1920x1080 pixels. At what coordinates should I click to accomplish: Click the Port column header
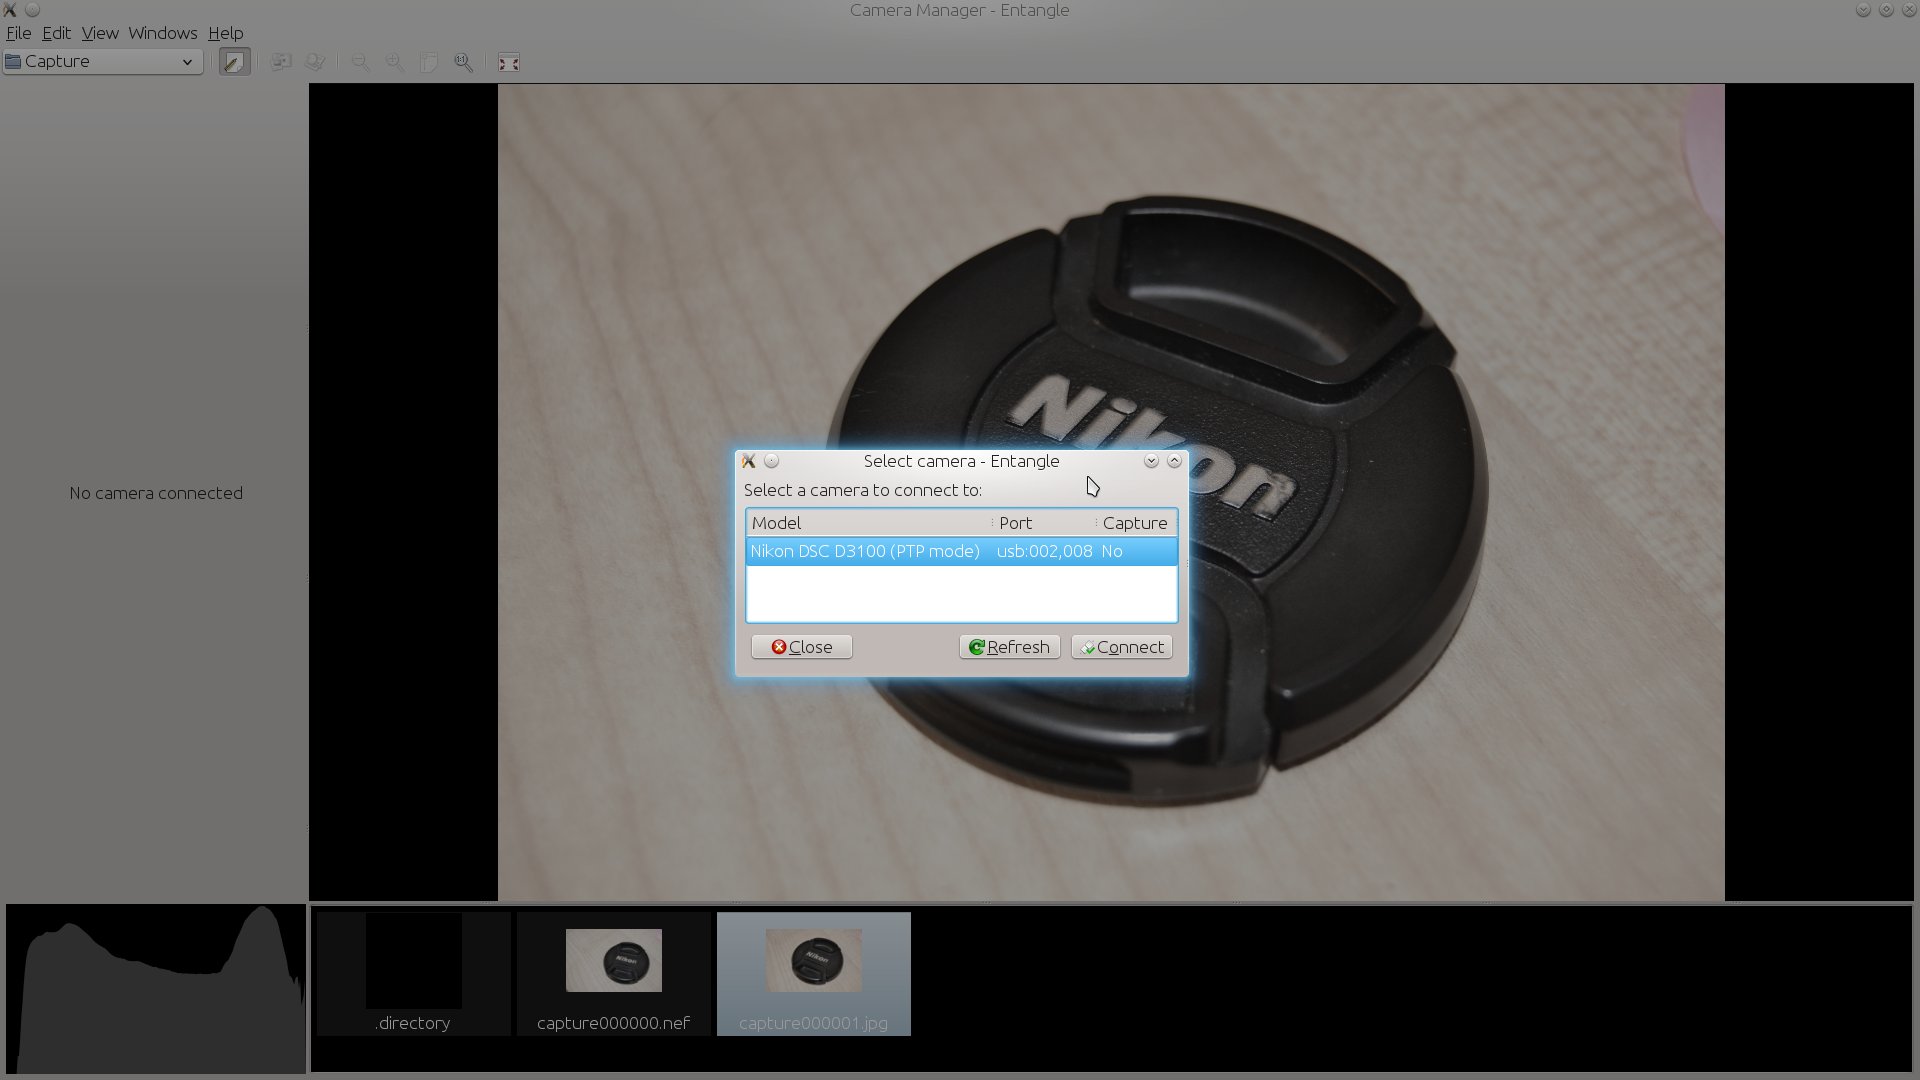[1044, 523]
